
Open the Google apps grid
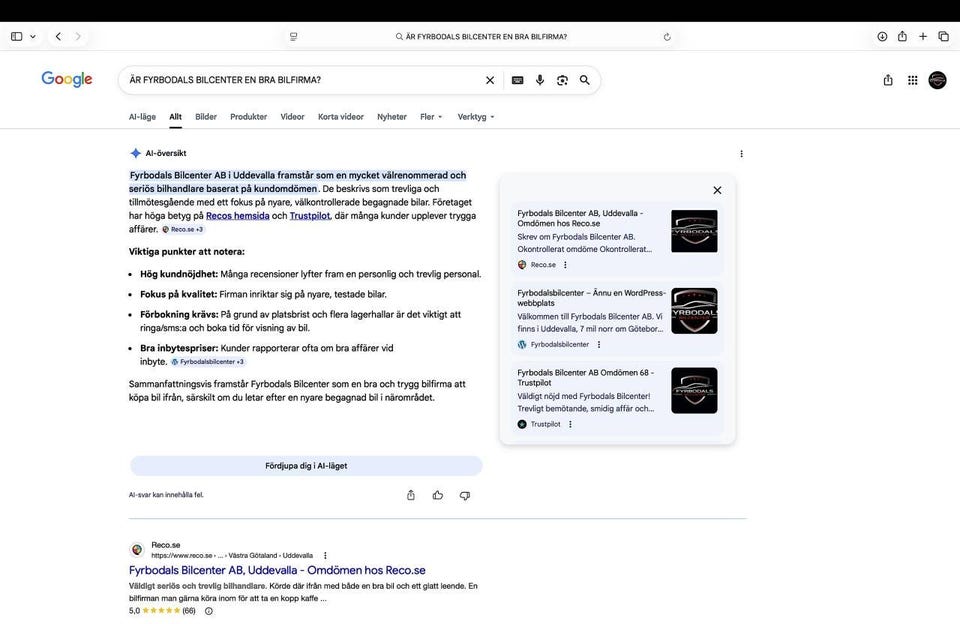tap(912, 80)
